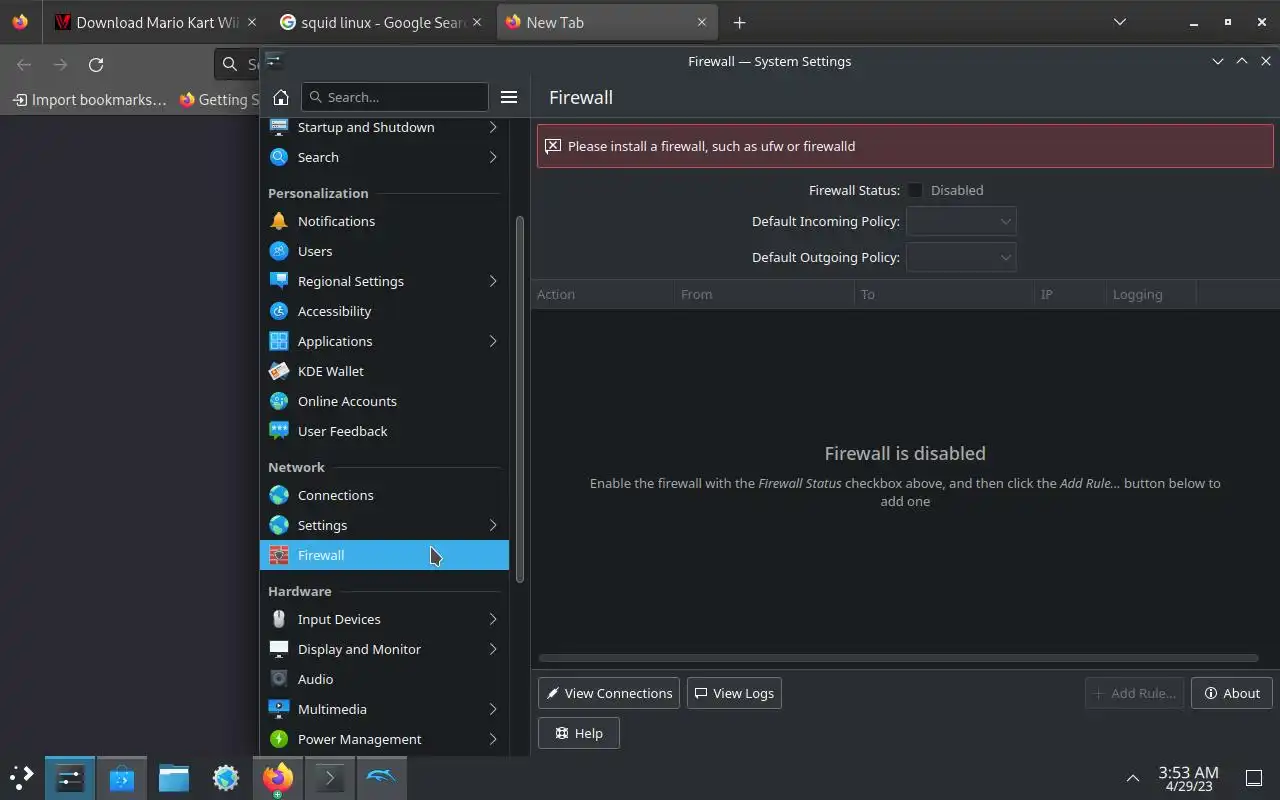Click the gear globe icon in taskbar

226,777
